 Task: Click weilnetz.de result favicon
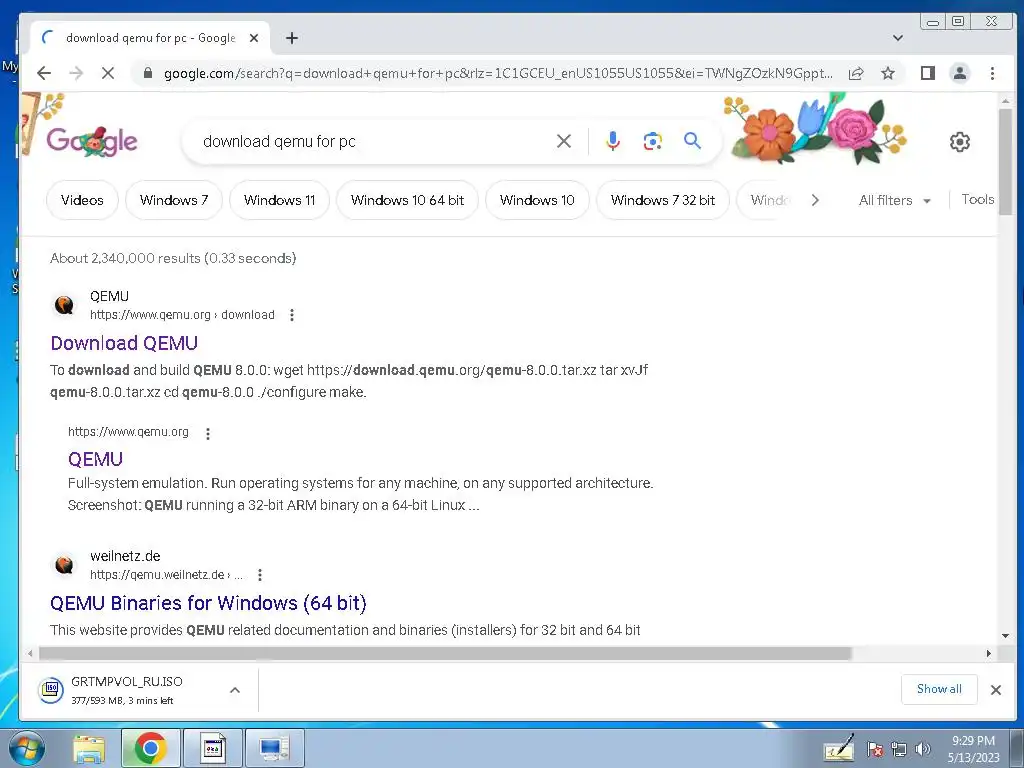[x=64, y=565]
